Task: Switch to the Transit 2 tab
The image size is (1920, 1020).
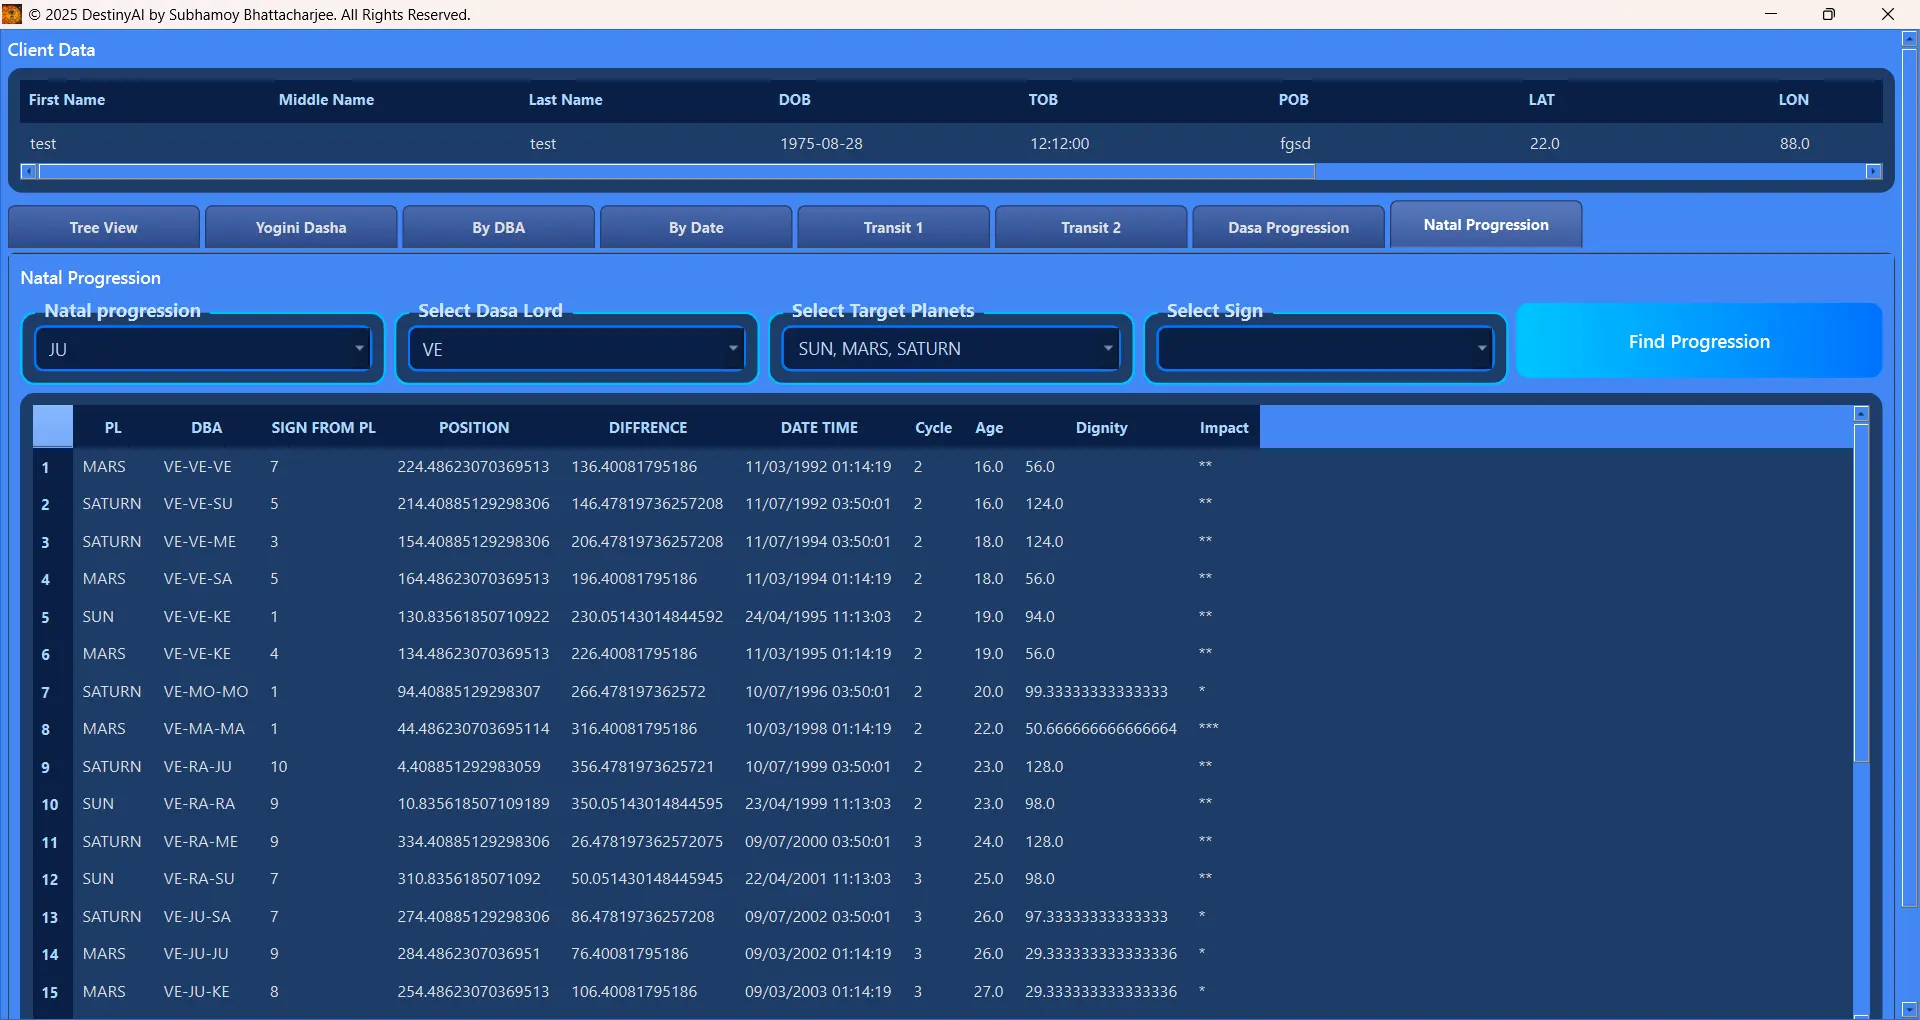Action: (1091, 227)
